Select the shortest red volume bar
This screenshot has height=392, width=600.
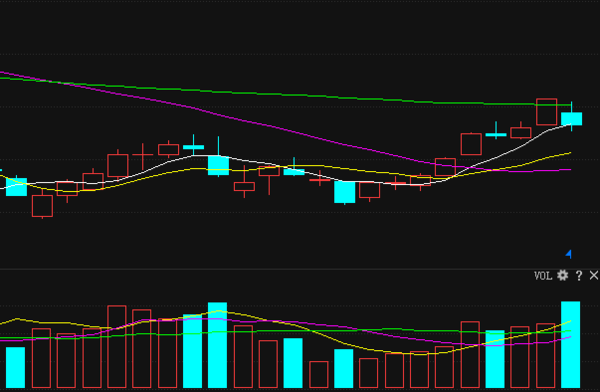point(319,375)
